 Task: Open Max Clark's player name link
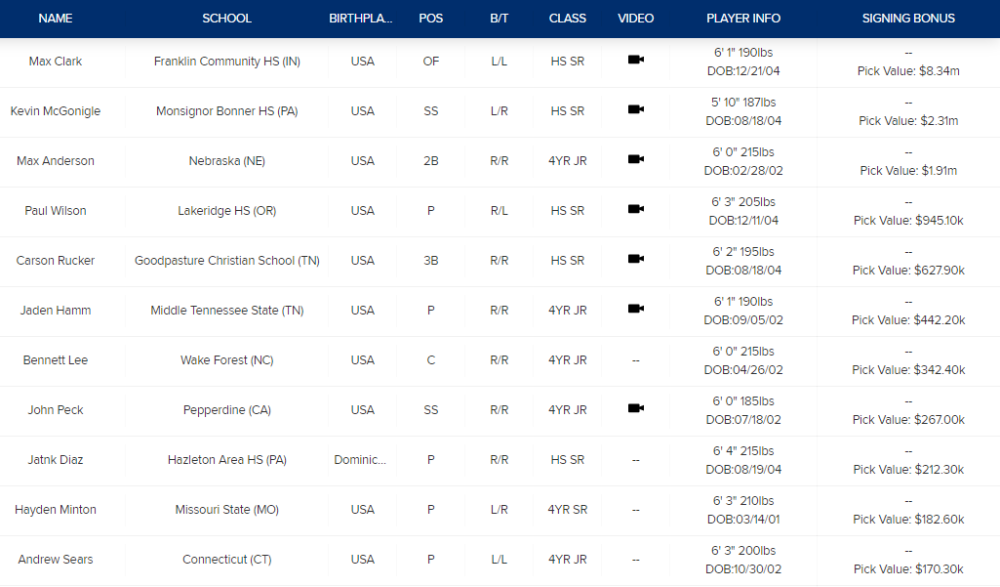56,61
